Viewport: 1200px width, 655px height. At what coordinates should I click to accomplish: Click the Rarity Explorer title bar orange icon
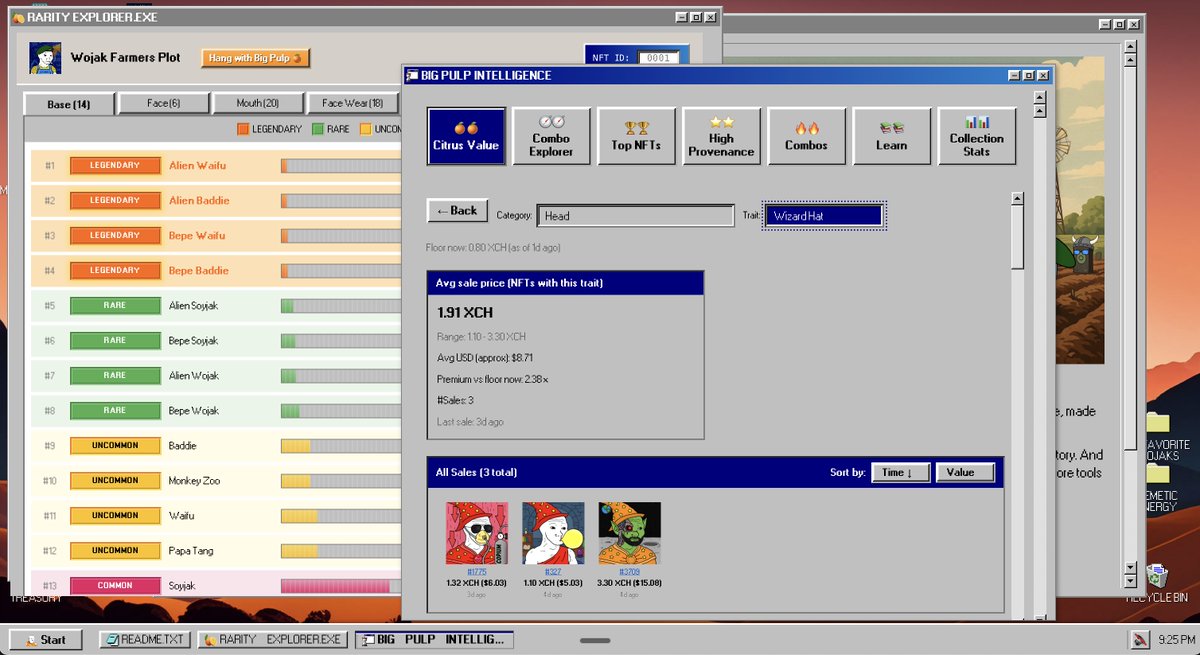18,17
